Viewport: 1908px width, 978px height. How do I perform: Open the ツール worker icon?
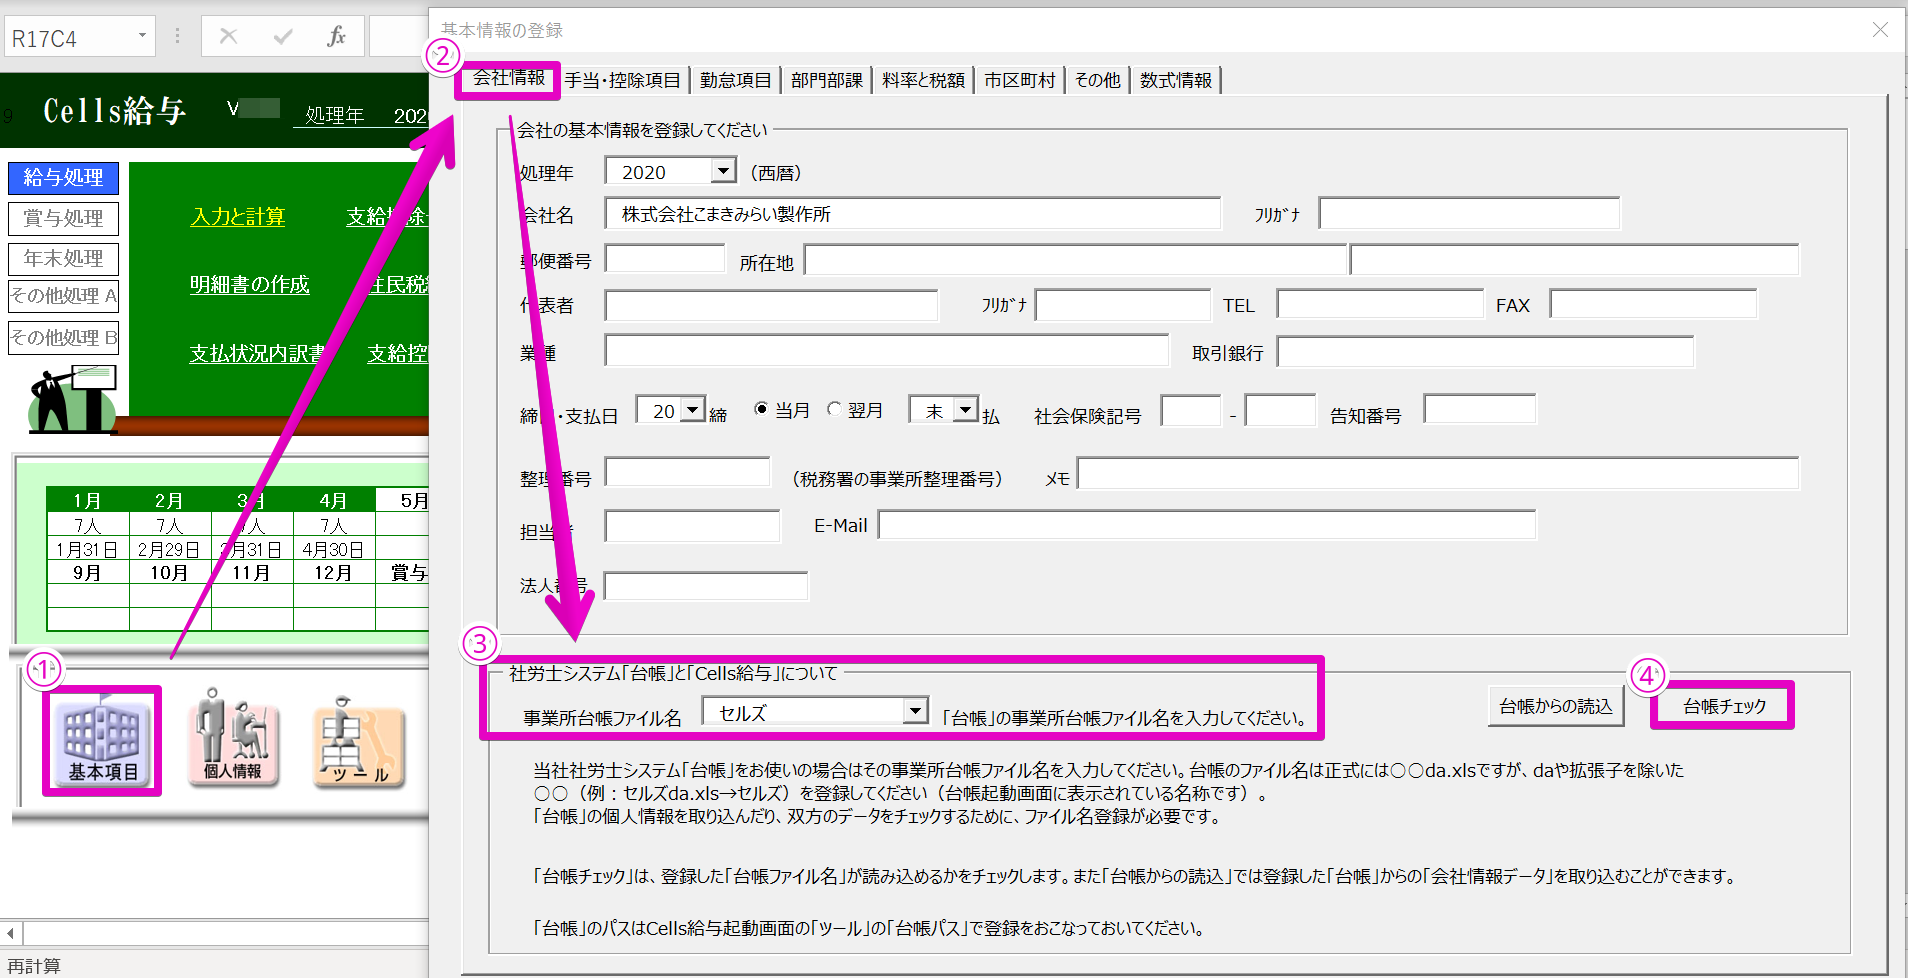click(359, 742)
